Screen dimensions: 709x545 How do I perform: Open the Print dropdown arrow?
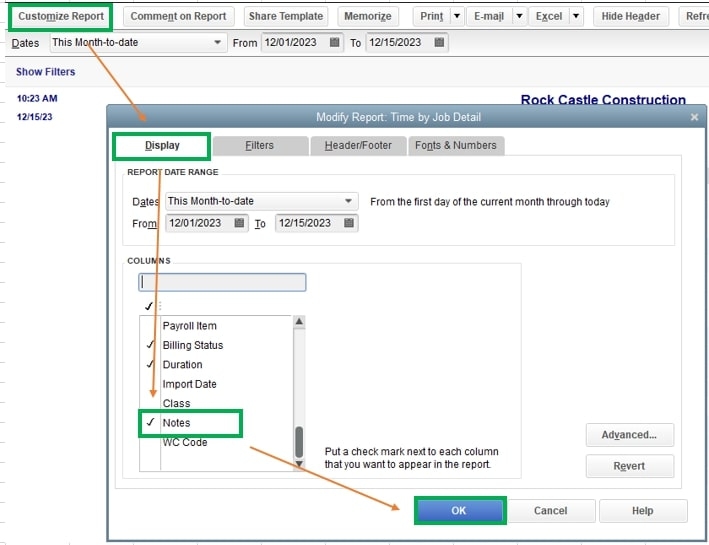point(457,16)
